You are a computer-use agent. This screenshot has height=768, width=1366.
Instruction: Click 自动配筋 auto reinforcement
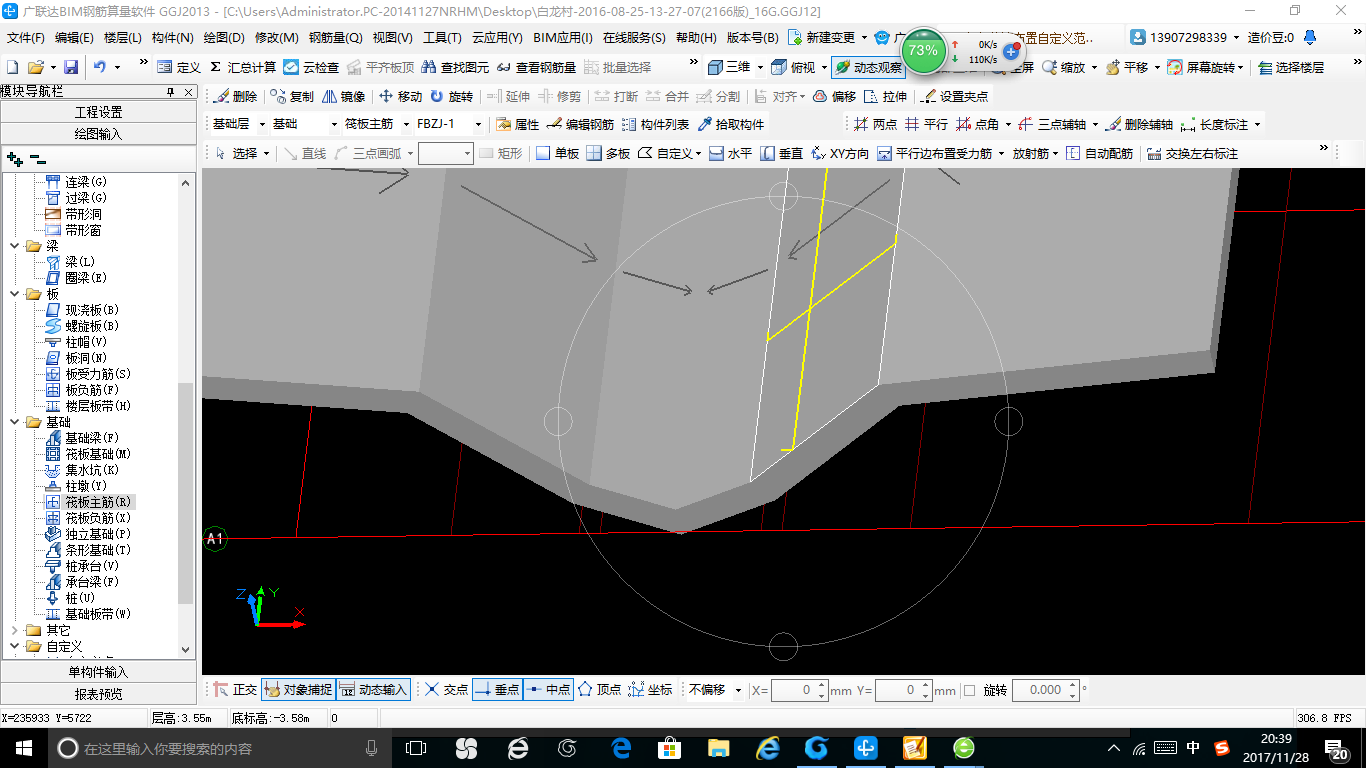pos(1099,153)
